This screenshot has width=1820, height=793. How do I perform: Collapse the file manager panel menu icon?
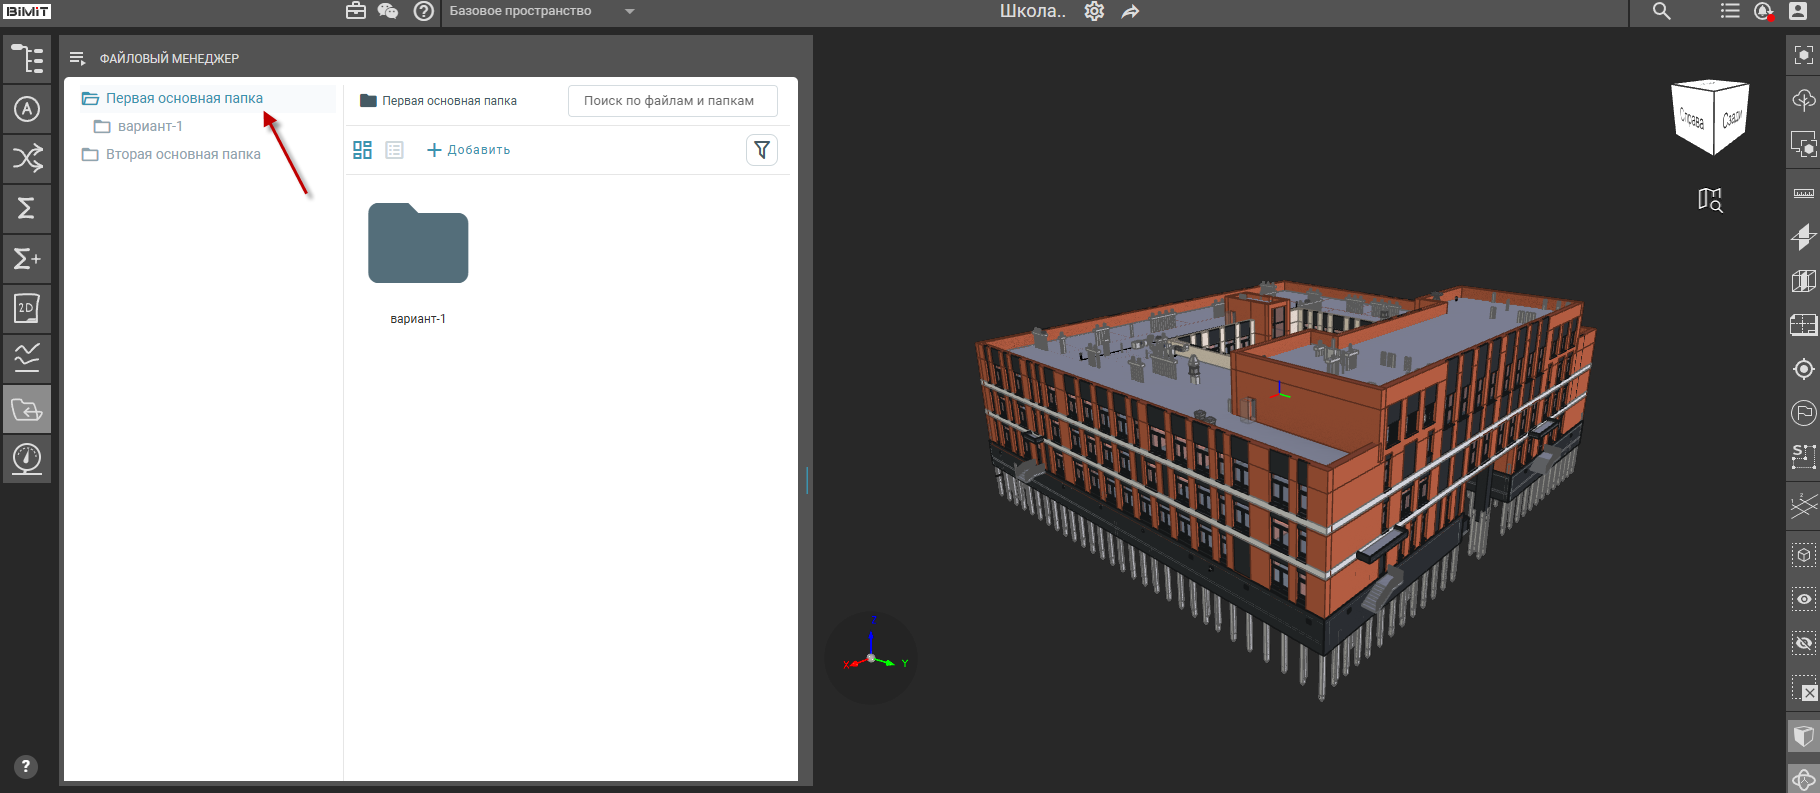[x=77, y=59]
